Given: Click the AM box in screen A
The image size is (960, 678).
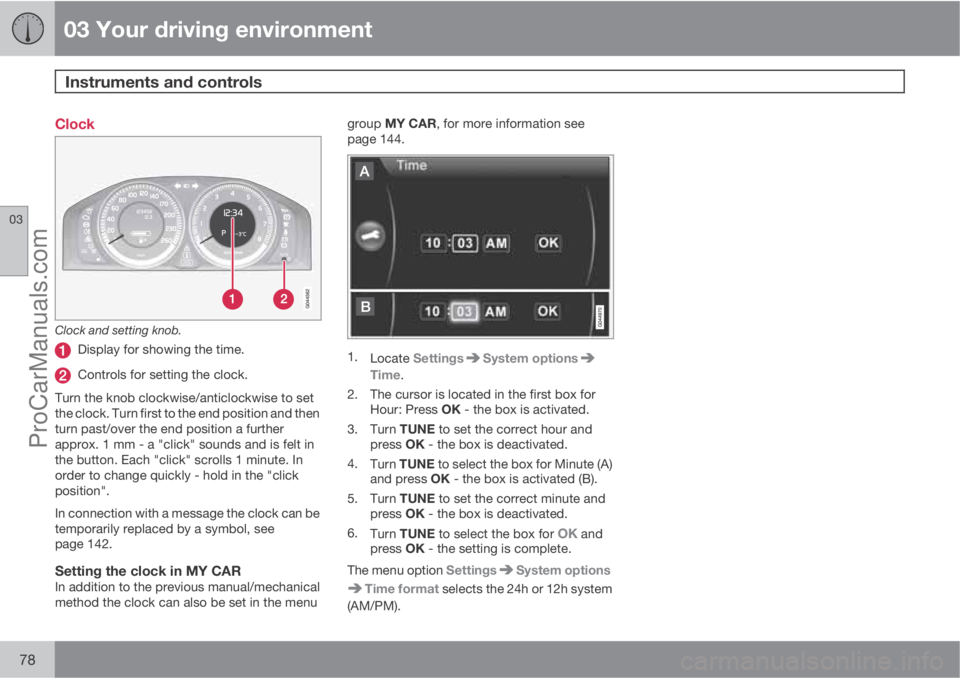Looking at the screenshot, I should point(496,243).
